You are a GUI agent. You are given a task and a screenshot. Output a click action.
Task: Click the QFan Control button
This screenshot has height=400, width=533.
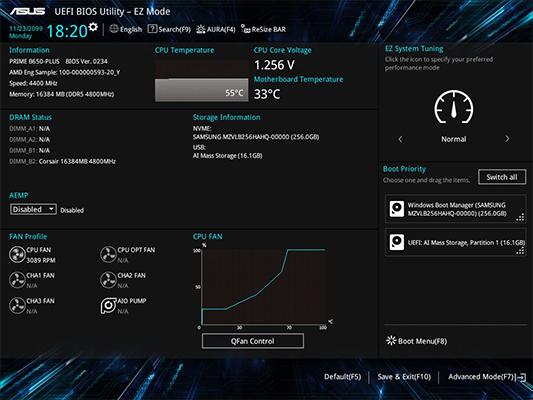(253, 341)
